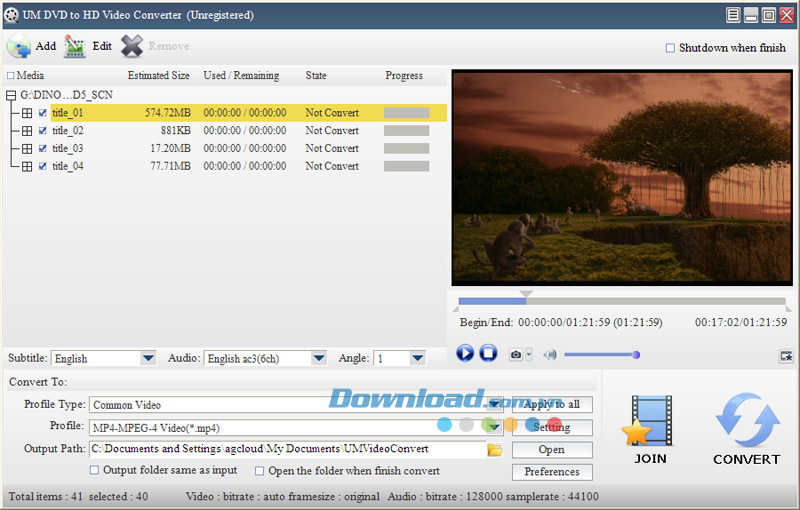Viewport: 800px width, 510px height.
Task: Click the Apply to all button
Action: pos(552,404)
